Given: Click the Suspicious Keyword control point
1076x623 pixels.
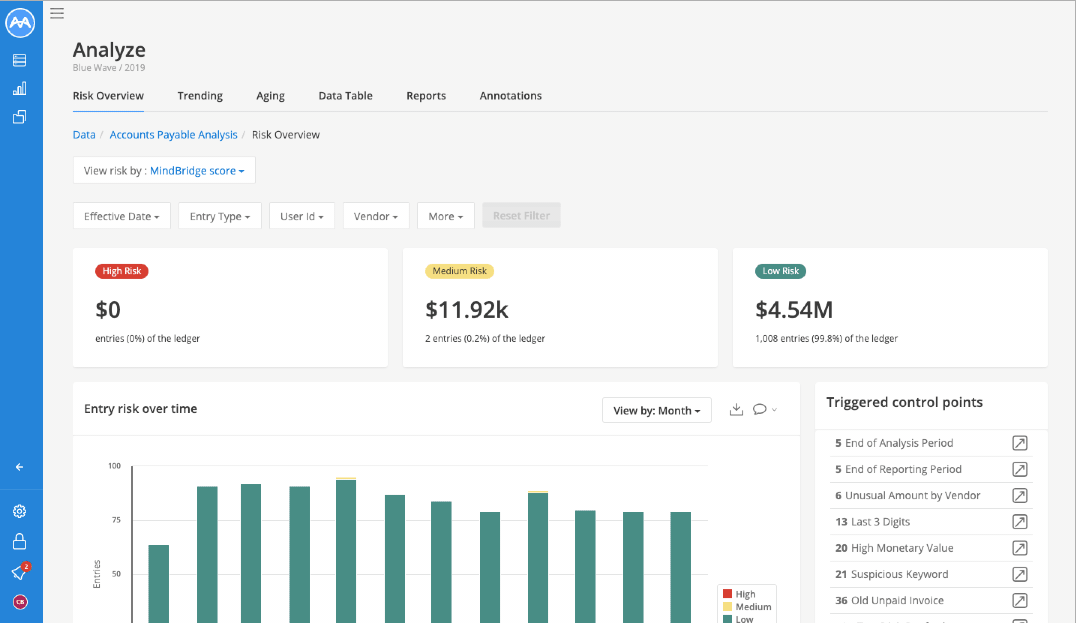Looking at the screenshot, I should point(900,574).
